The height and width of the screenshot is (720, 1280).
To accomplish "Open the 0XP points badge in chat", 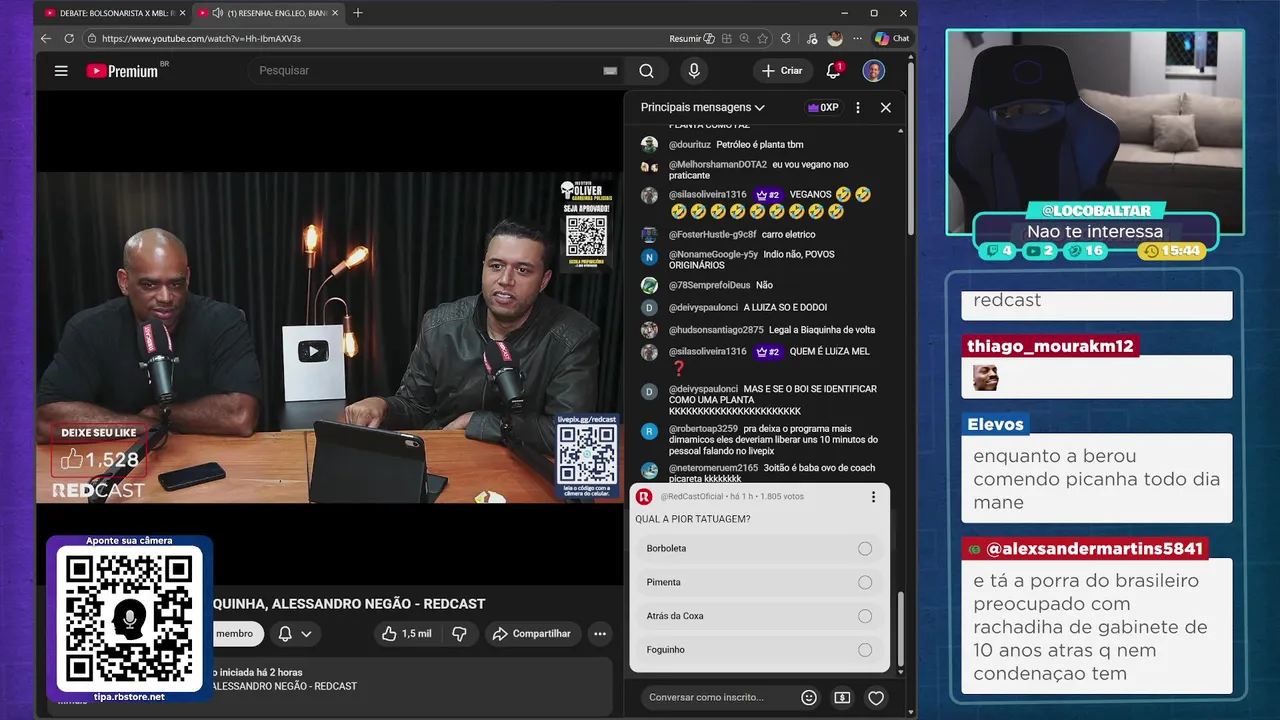I will pos(823,107).
